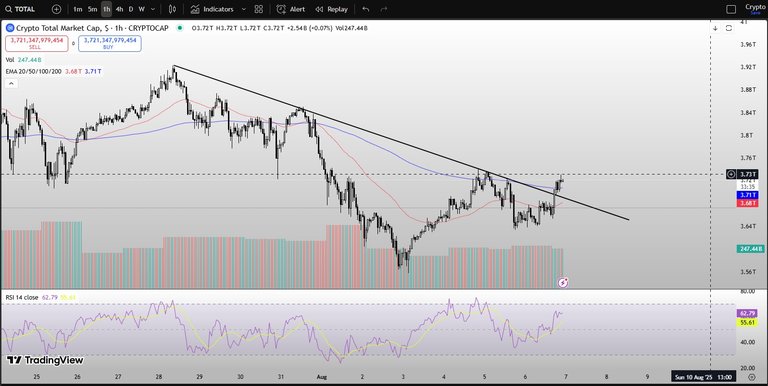
Task: Open the indicator templates grid icon
Action: [259, 9]
